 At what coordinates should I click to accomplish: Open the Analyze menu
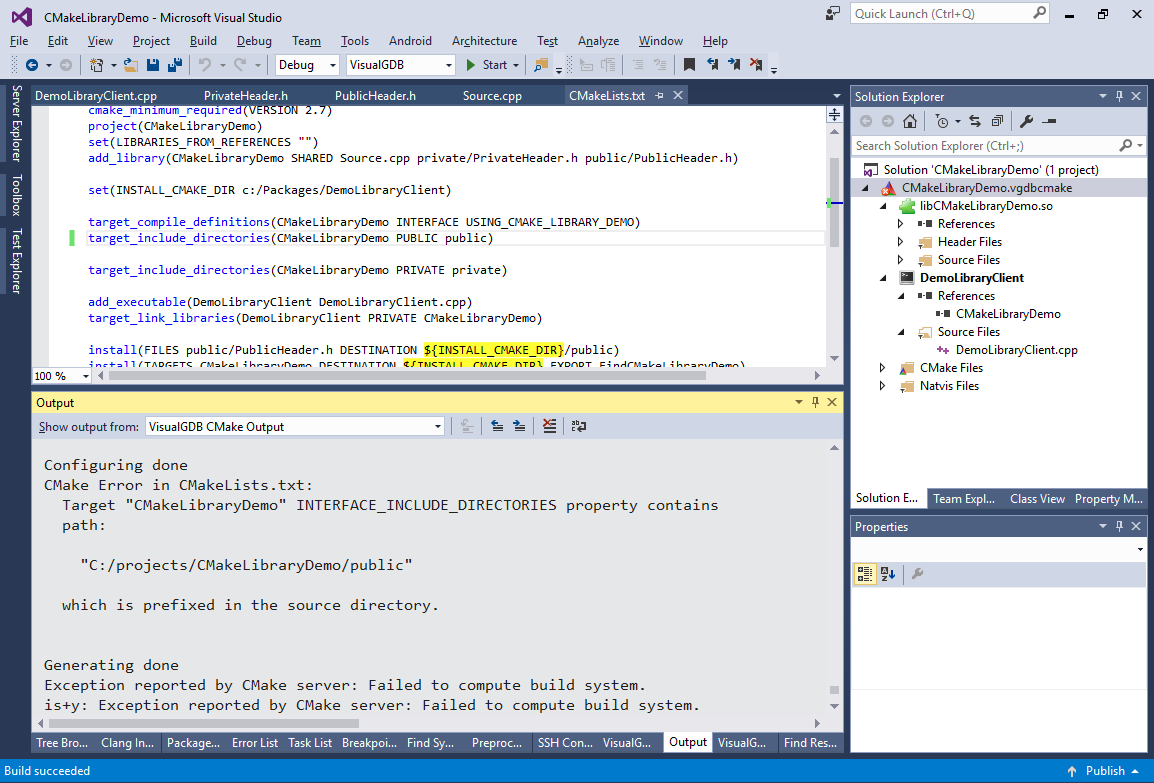[598, 41]
